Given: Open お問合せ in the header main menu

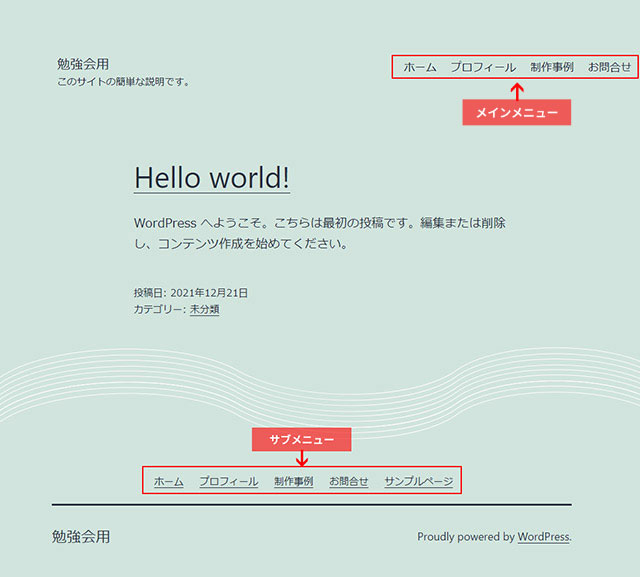Looking at the screenshot, I should (609, 67).
